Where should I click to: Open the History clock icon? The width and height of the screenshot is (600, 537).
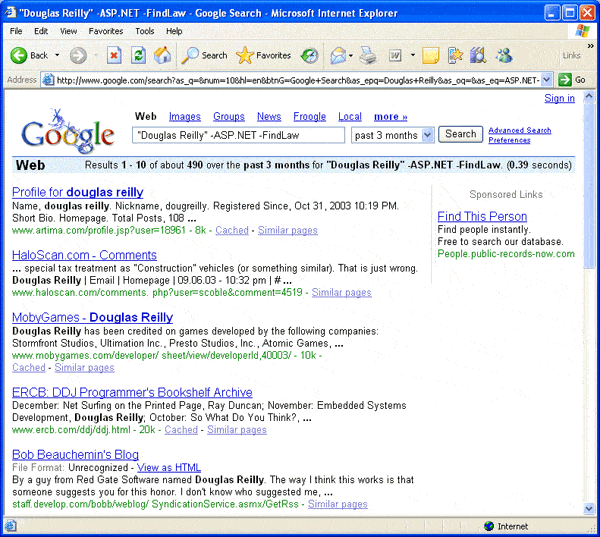click(x=309, y=56)
